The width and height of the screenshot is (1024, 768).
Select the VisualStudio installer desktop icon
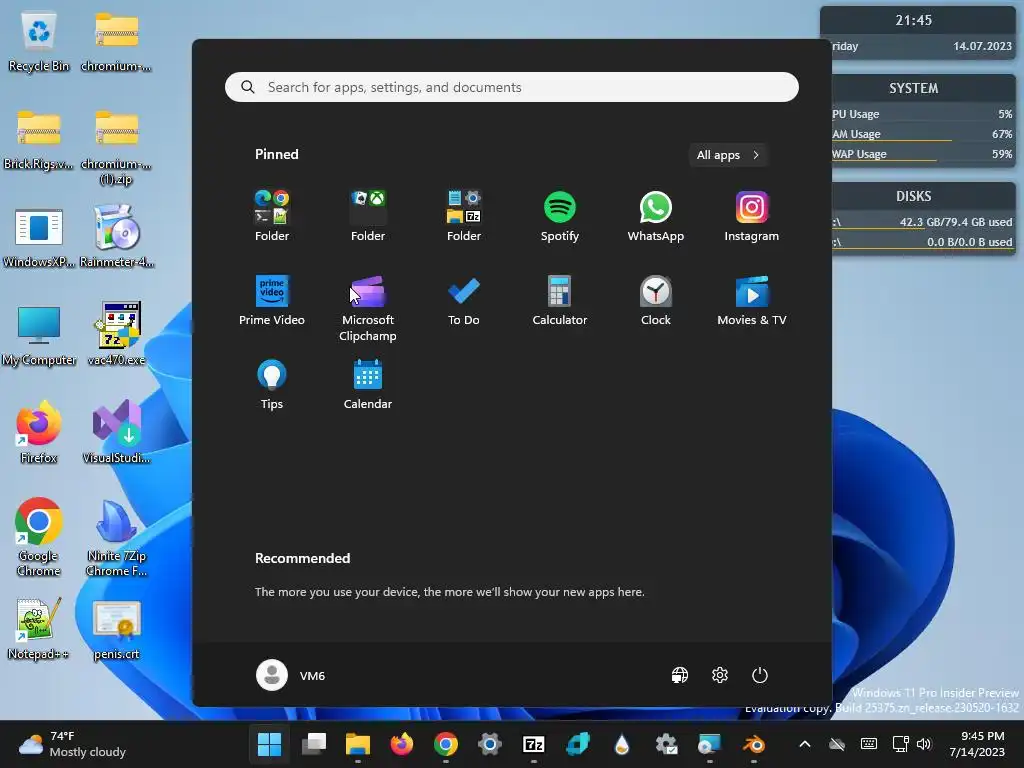(x=116, y=432)
